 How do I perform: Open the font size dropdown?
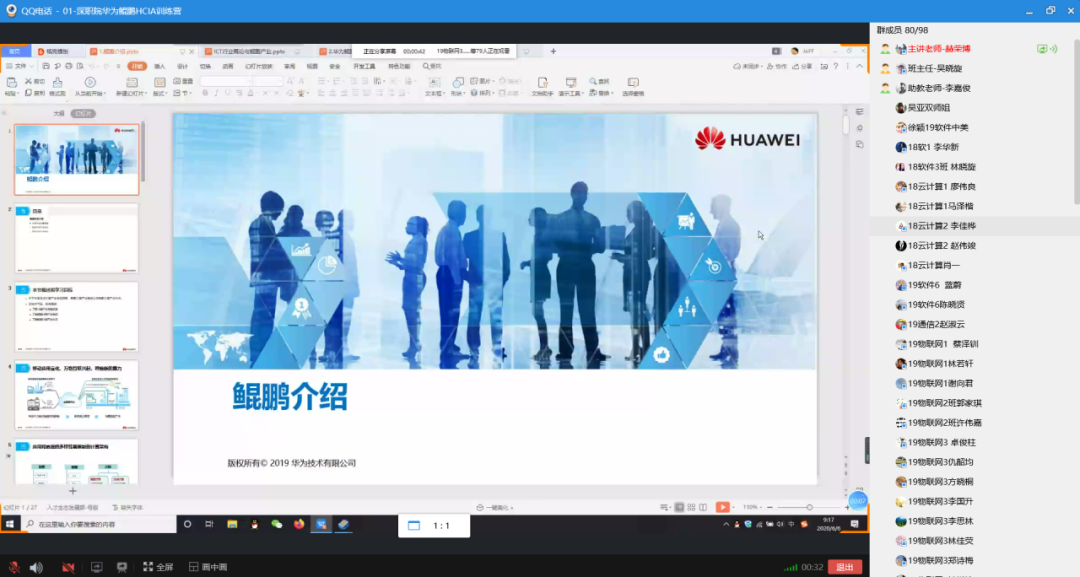coord(280,82)
